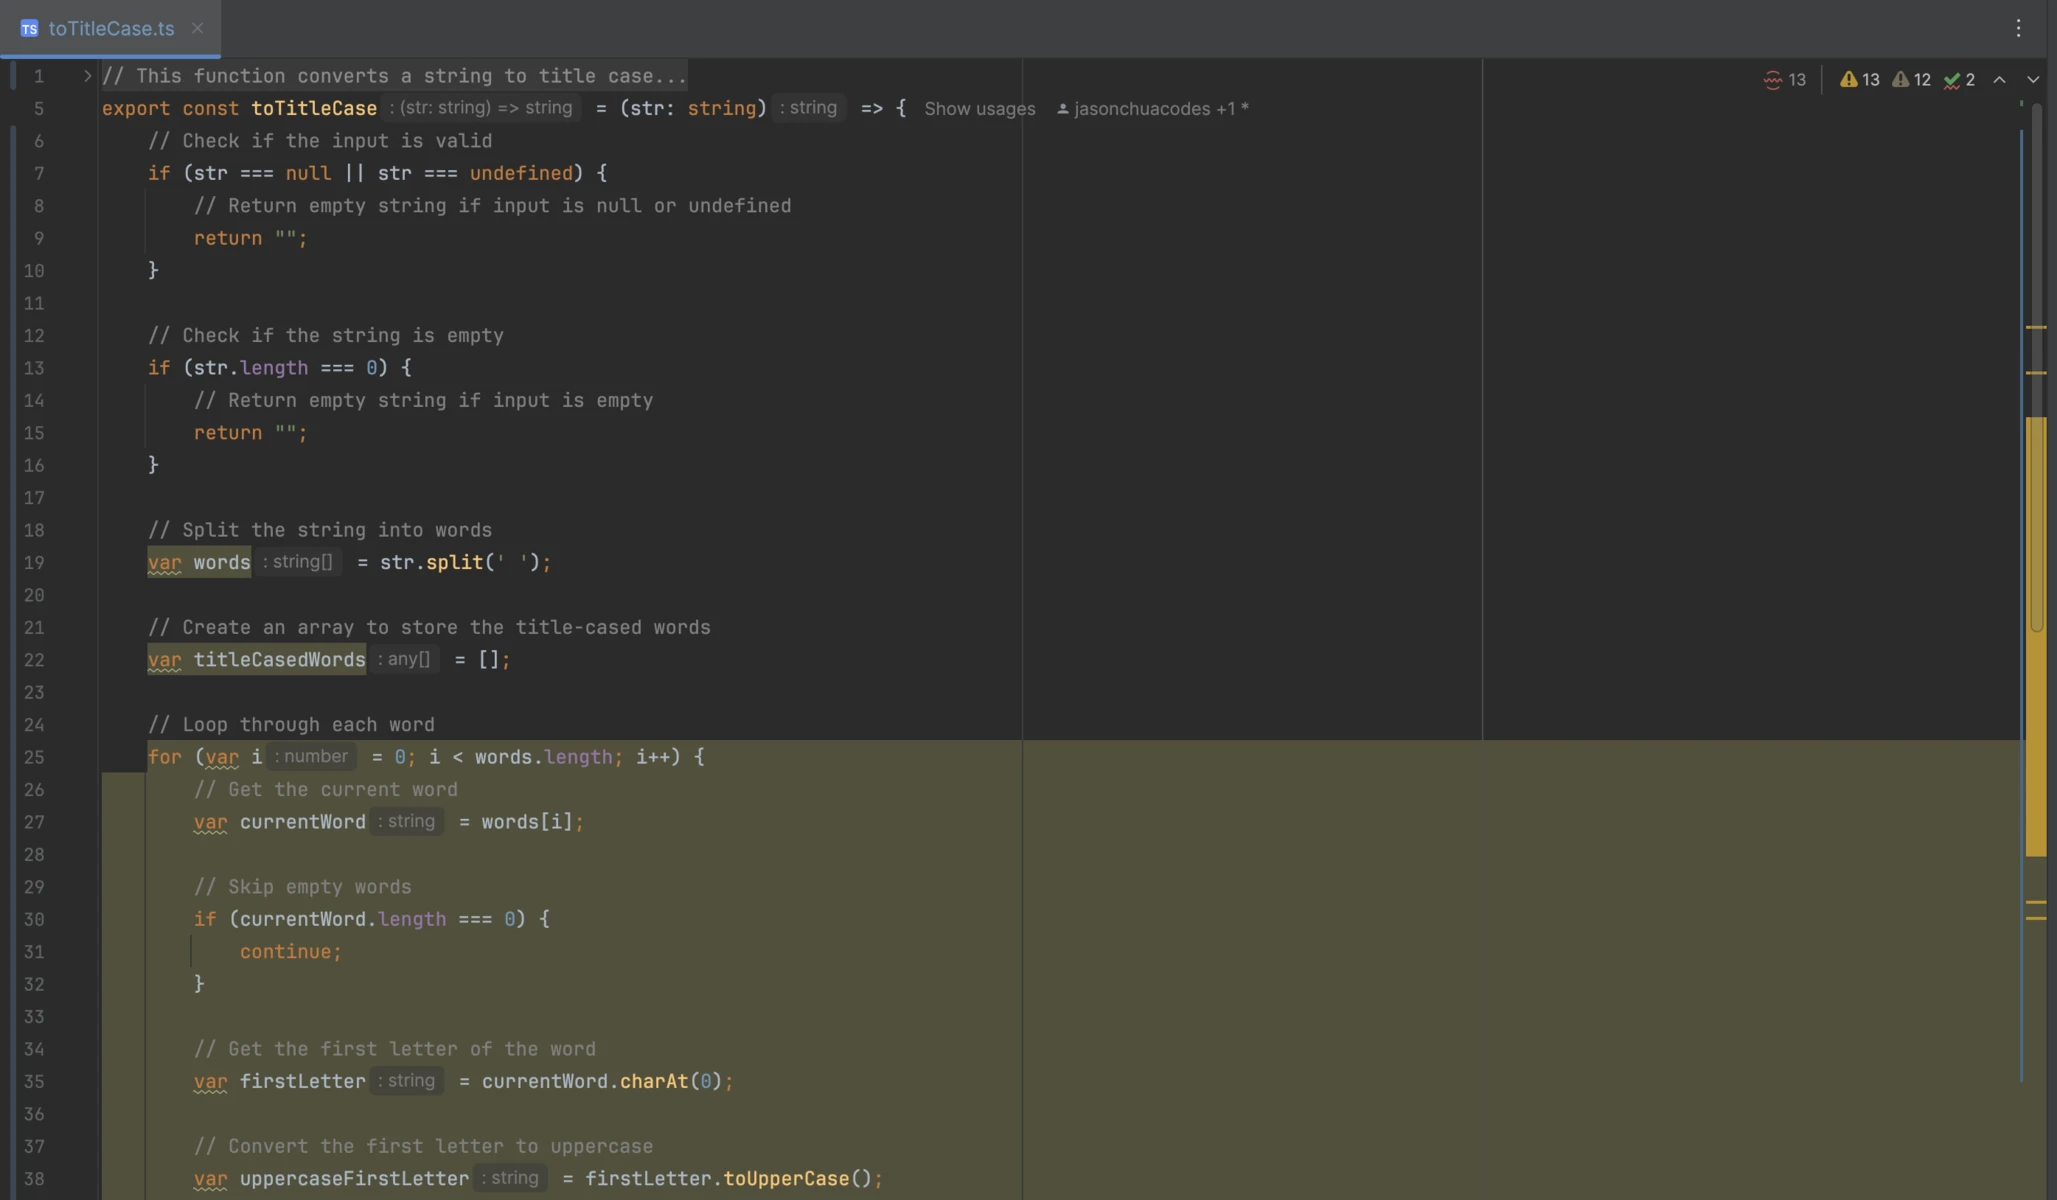Click the lowest yellow marker on the error stripe
Viewport: 2057px width, 1200px height.
coord(2036,918)
